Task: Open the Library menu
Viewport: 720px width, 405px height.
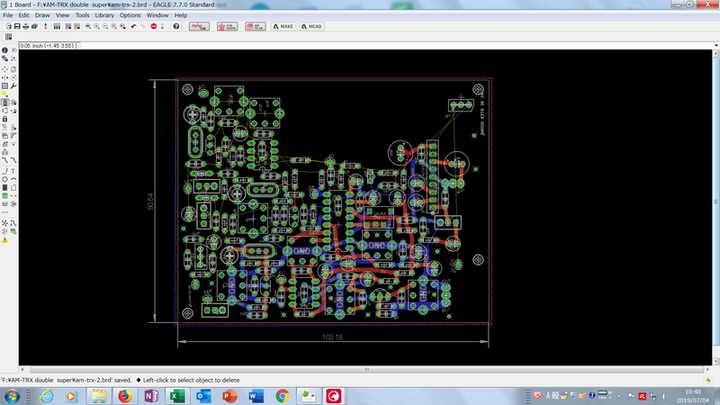Action: coord(104,16)
